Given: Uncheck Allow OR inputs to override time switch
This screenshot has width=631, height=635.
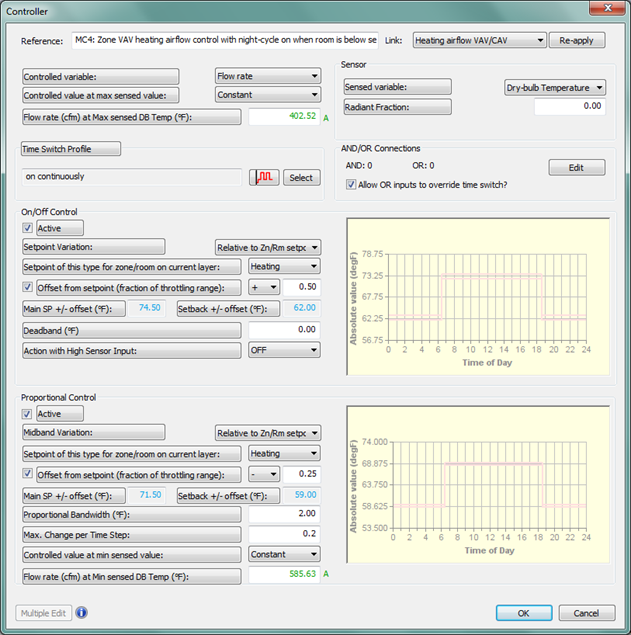Looking at the screenshot, I should click(x=350, y=183).
